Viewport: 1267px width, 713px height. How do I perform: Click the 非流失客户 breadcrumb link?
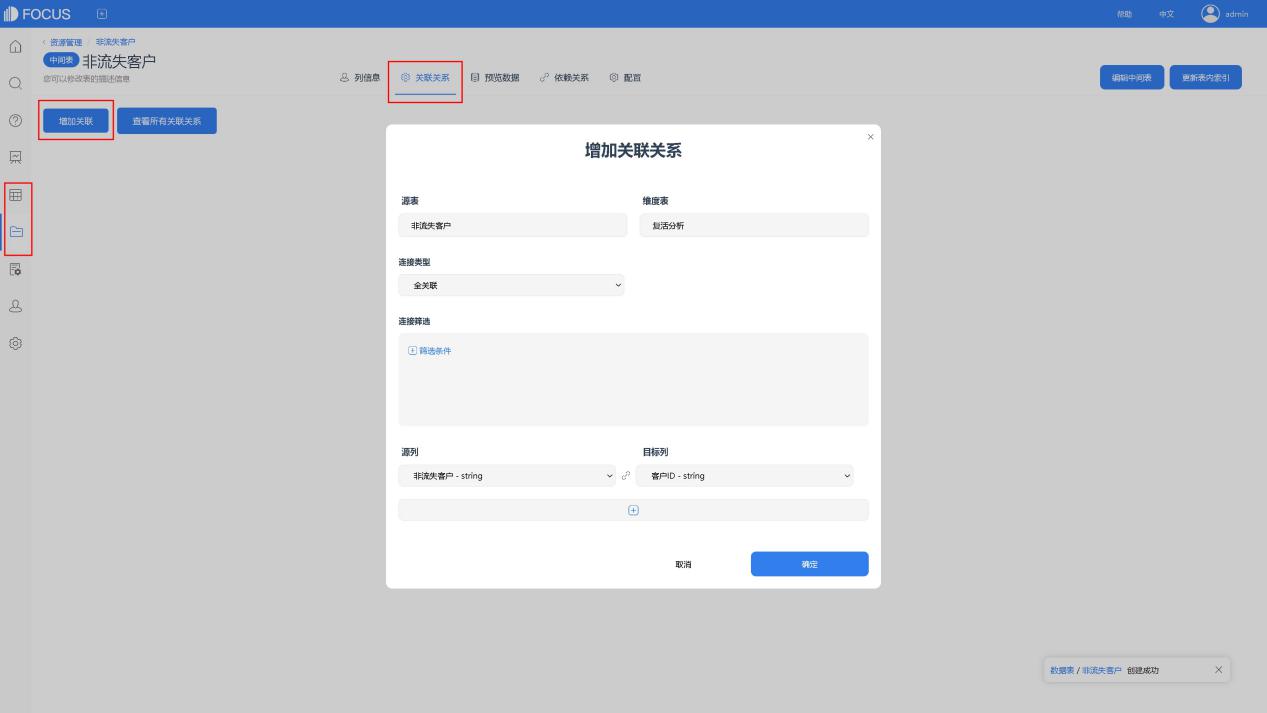point(116,42)
